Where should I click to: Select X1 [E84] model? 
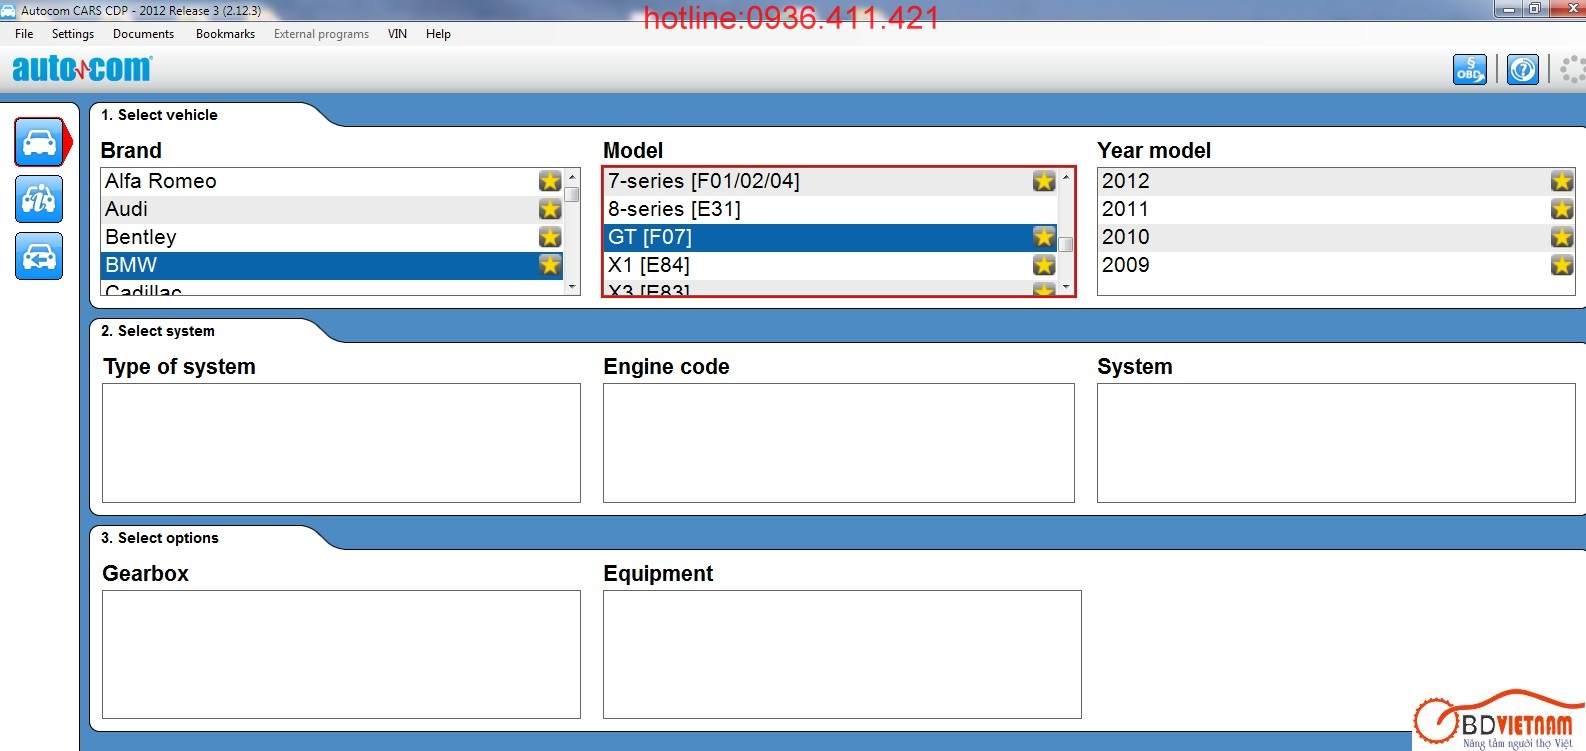(x=830, y=265)
